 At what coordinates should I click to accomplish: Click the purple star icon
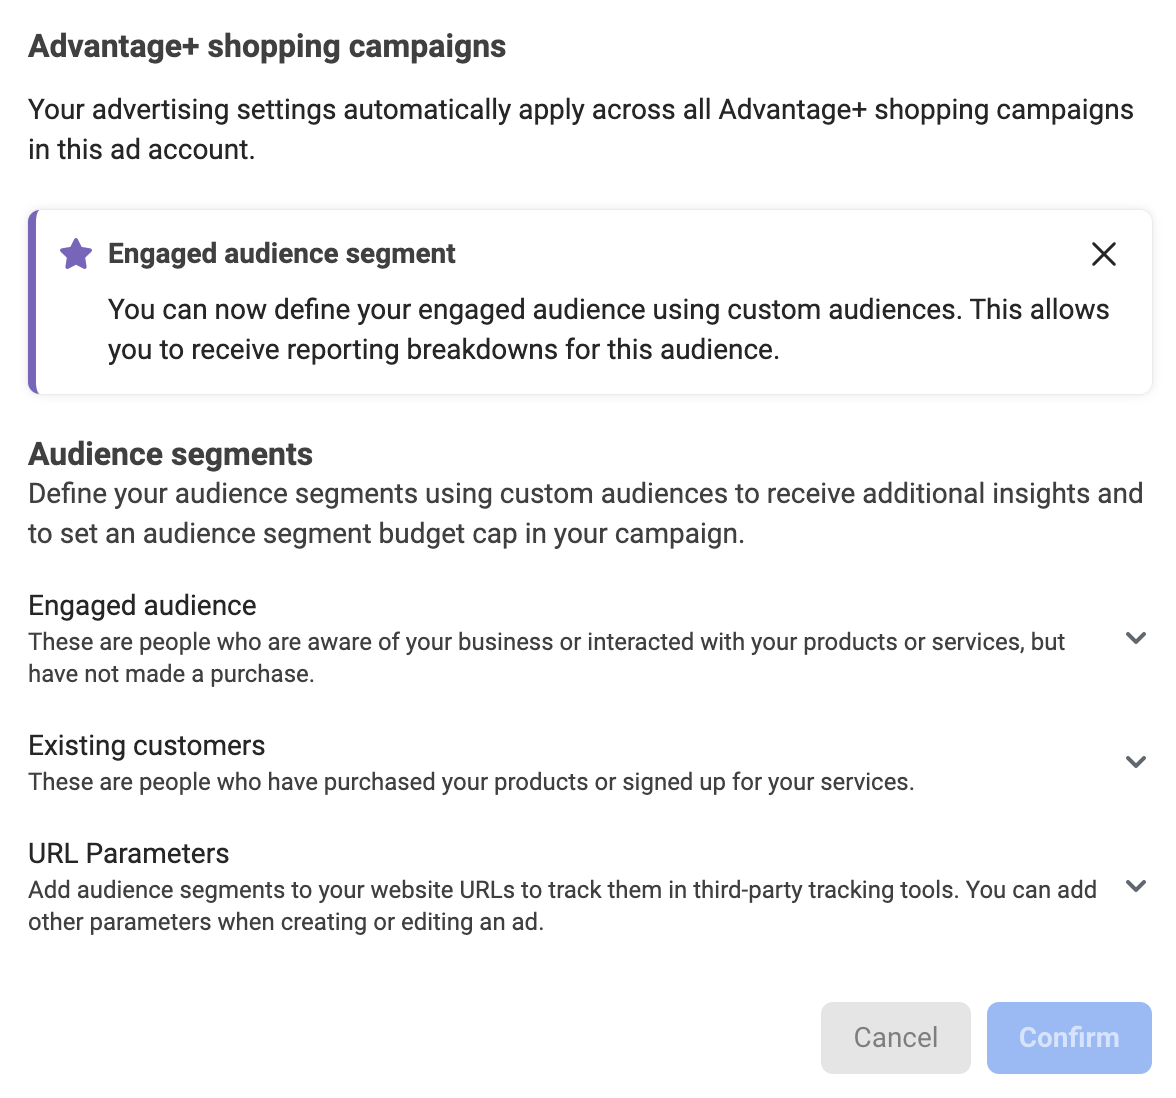tap(76, 254)
